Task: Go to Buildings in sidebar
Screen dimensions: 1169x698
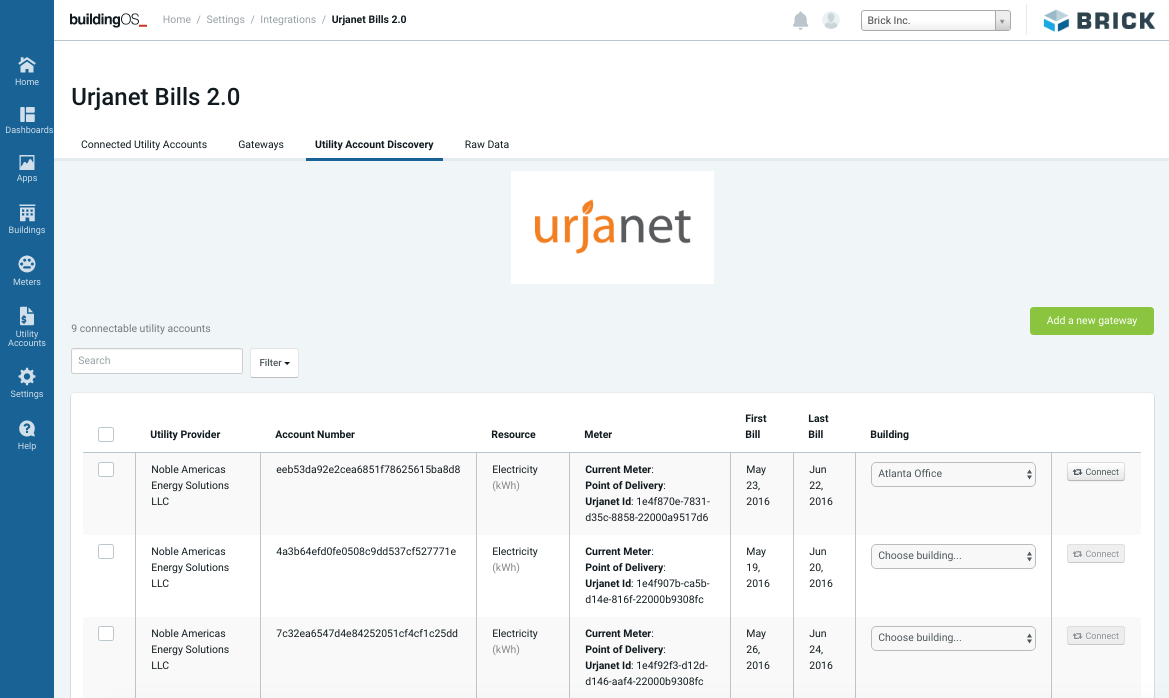Action: click(x=27, y=220)
